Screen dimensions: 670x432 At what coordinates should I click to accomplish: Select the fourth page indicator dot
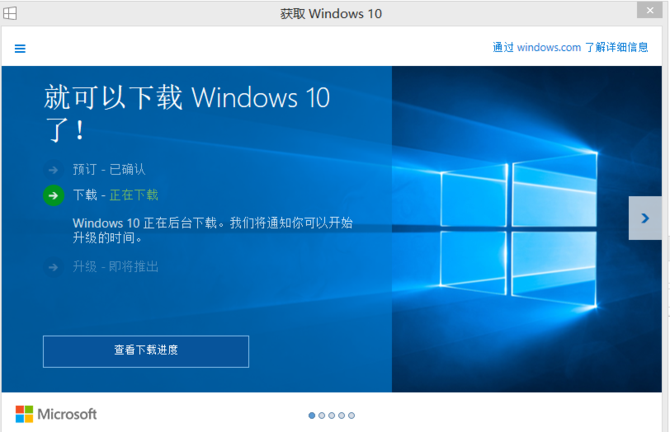(341, 415)
